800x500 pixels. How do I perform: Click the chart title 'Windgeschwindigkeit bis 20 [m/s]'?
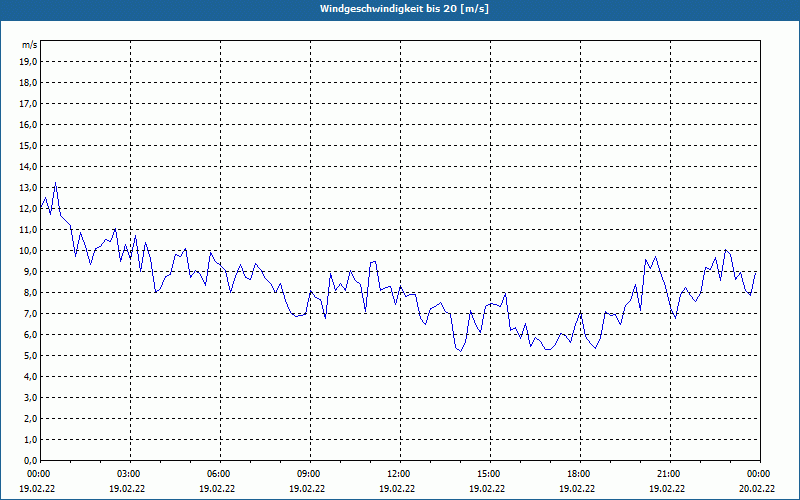tap(404, 9)
